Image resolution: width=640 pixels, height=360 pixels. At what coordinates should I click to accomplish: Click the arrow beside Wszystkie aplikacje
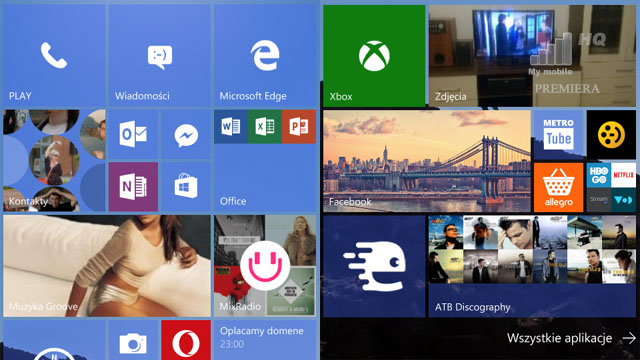(x=629, y=338)
